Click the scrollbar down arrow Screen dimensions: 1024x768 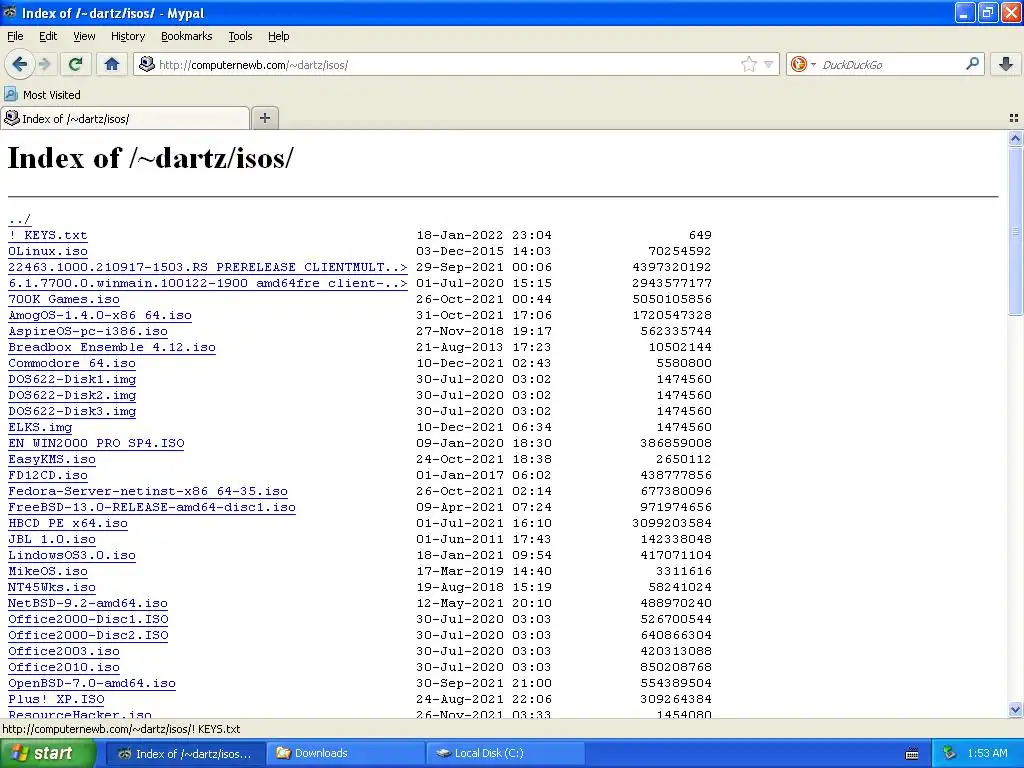1015,709
